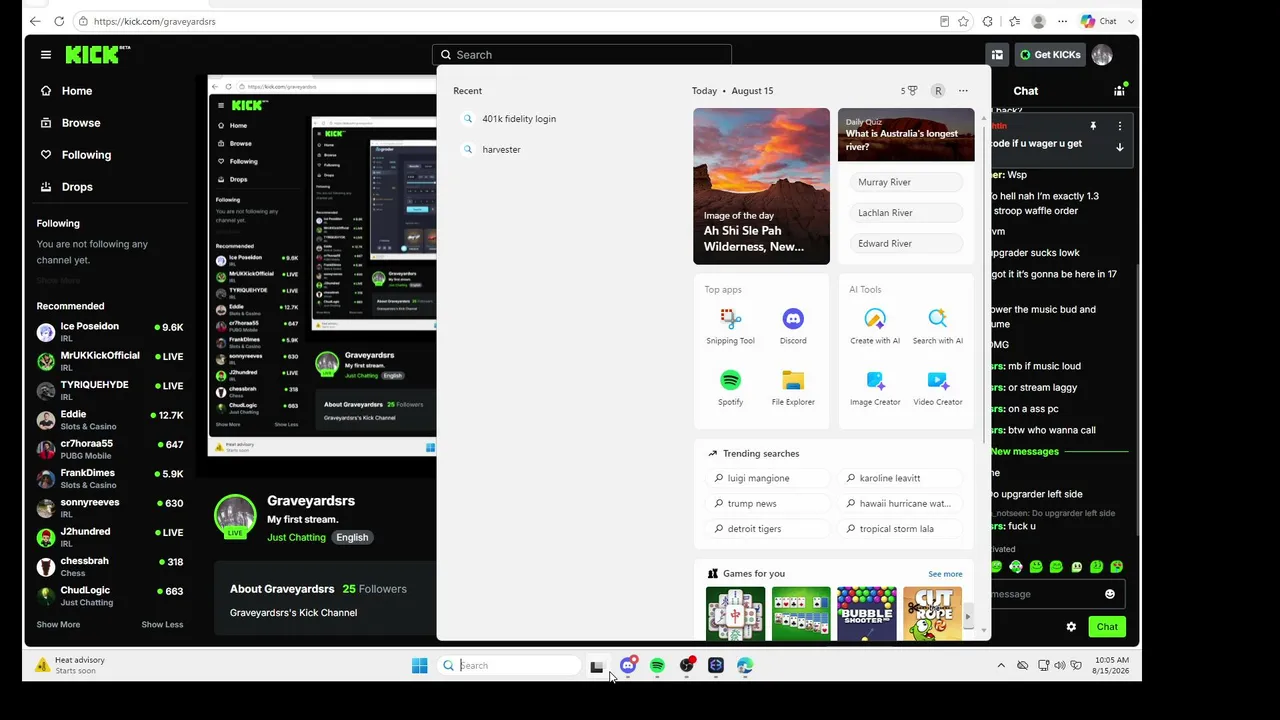
Task: Send message with green Chat button
Action: [x=1107, y=627]
